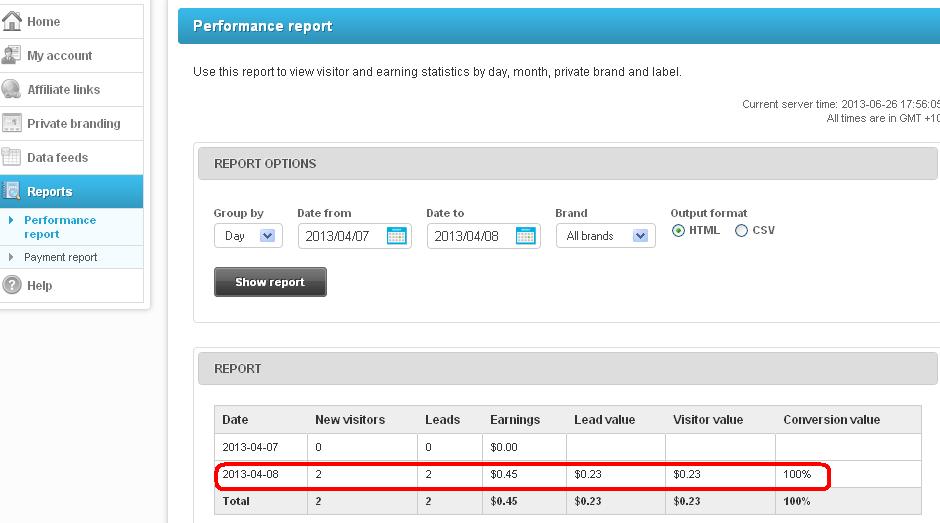Viewport: 940px width, 523px height.
Task: Click the Current server time text
Action: [840, 104]
